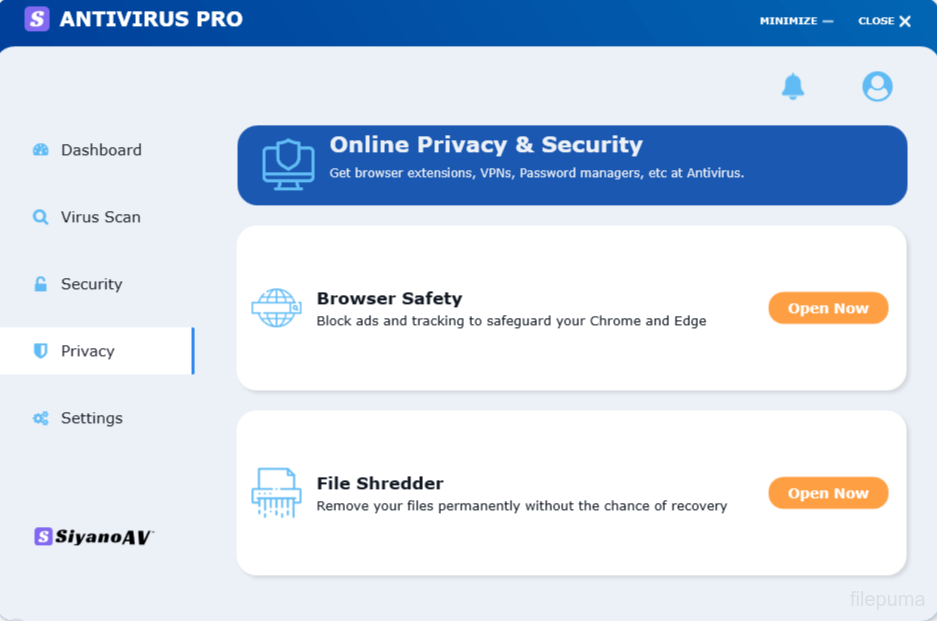Image resolution: width=937 pixels, height=621 pixels.
Task: Click the Security padlock icon
Action: [x=41, y=284]
